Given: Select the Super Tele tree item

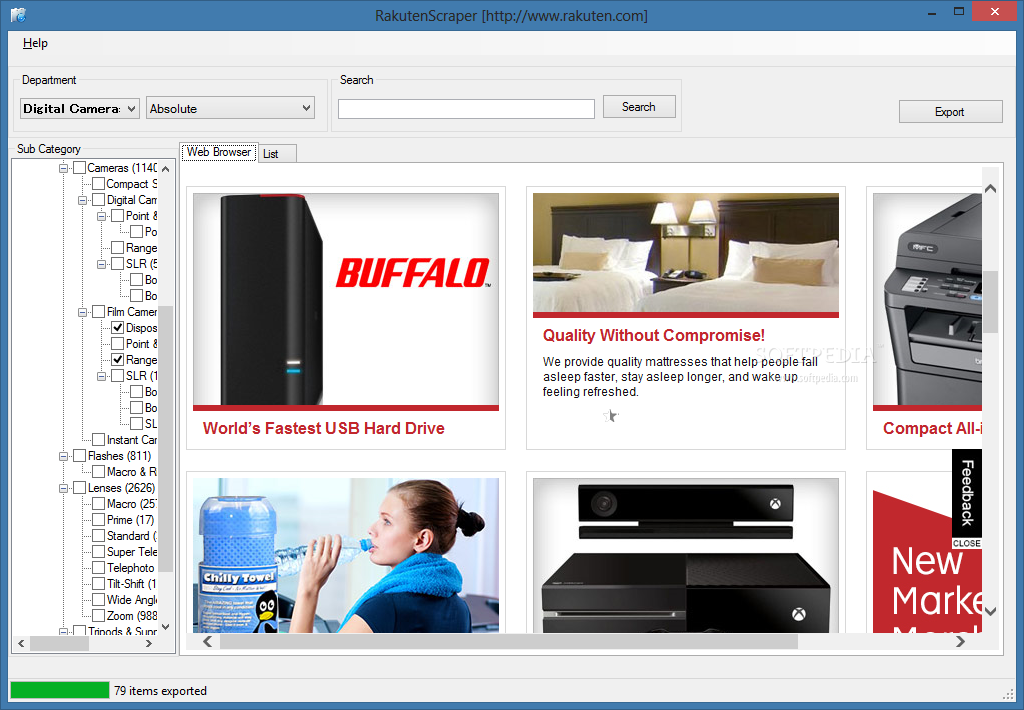Looking at the screenshot, I should coord(132,552).
